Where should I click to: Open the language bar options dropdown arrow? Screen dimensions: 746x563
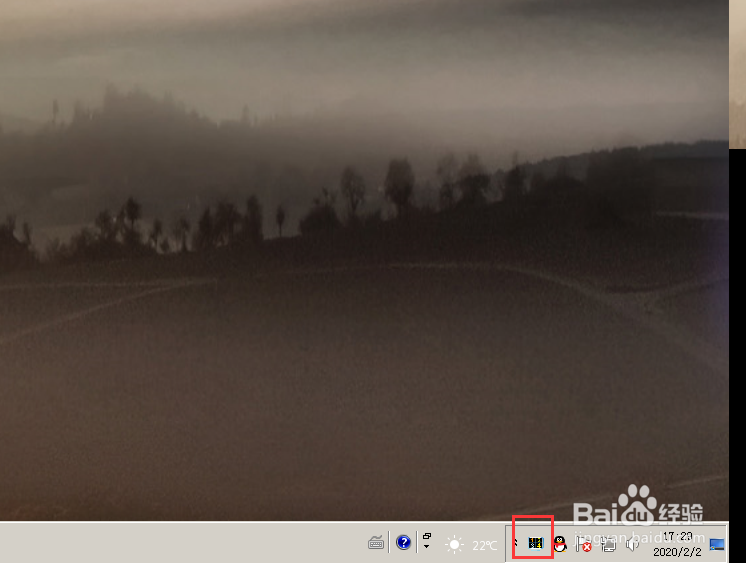[x=427, y=547]
